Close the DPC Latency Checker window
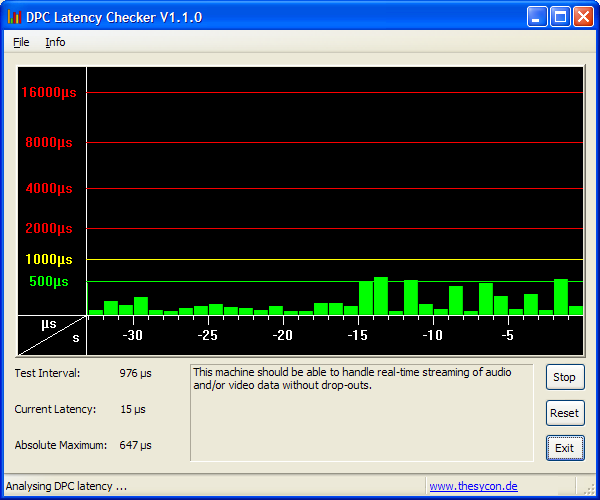This screenshot has width=600, height=500. click(x=583, y=17)
